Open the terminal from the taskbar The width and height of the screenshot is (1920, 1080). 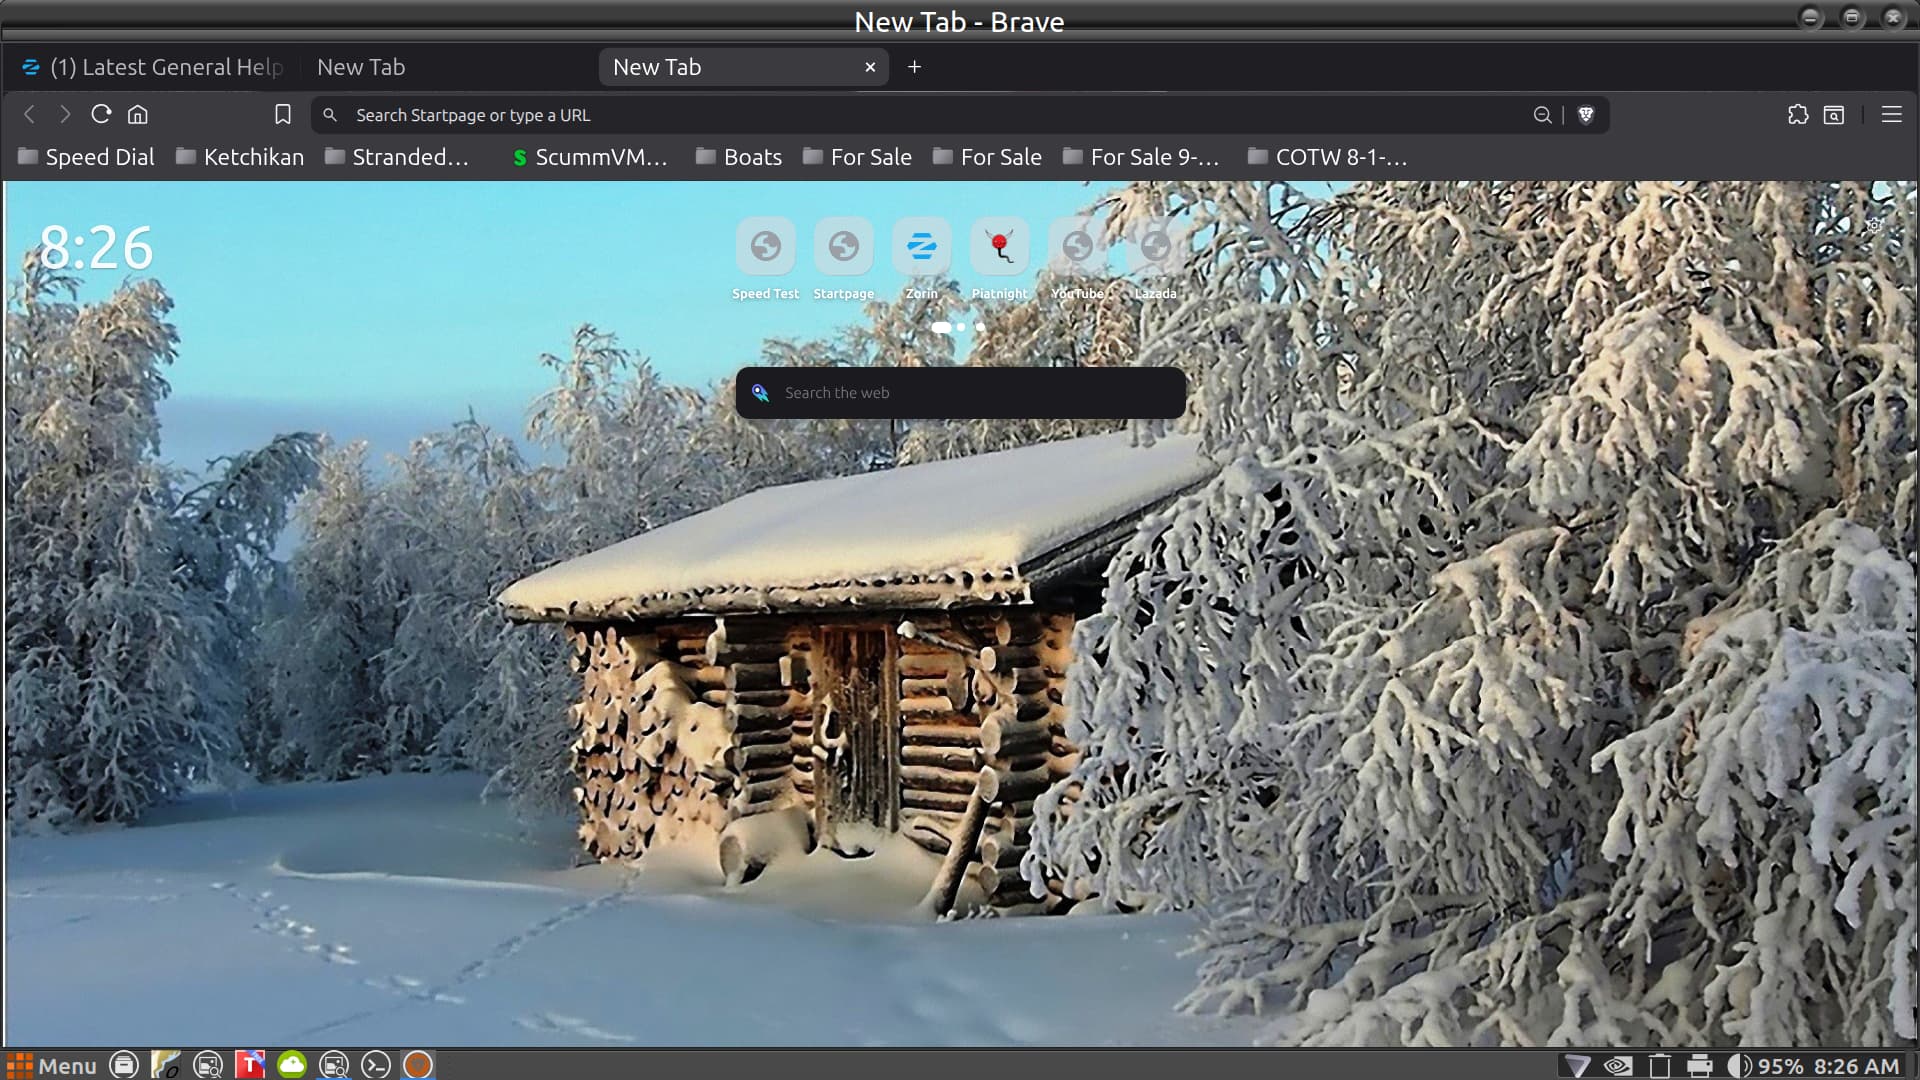click(x=375, y=1065)
